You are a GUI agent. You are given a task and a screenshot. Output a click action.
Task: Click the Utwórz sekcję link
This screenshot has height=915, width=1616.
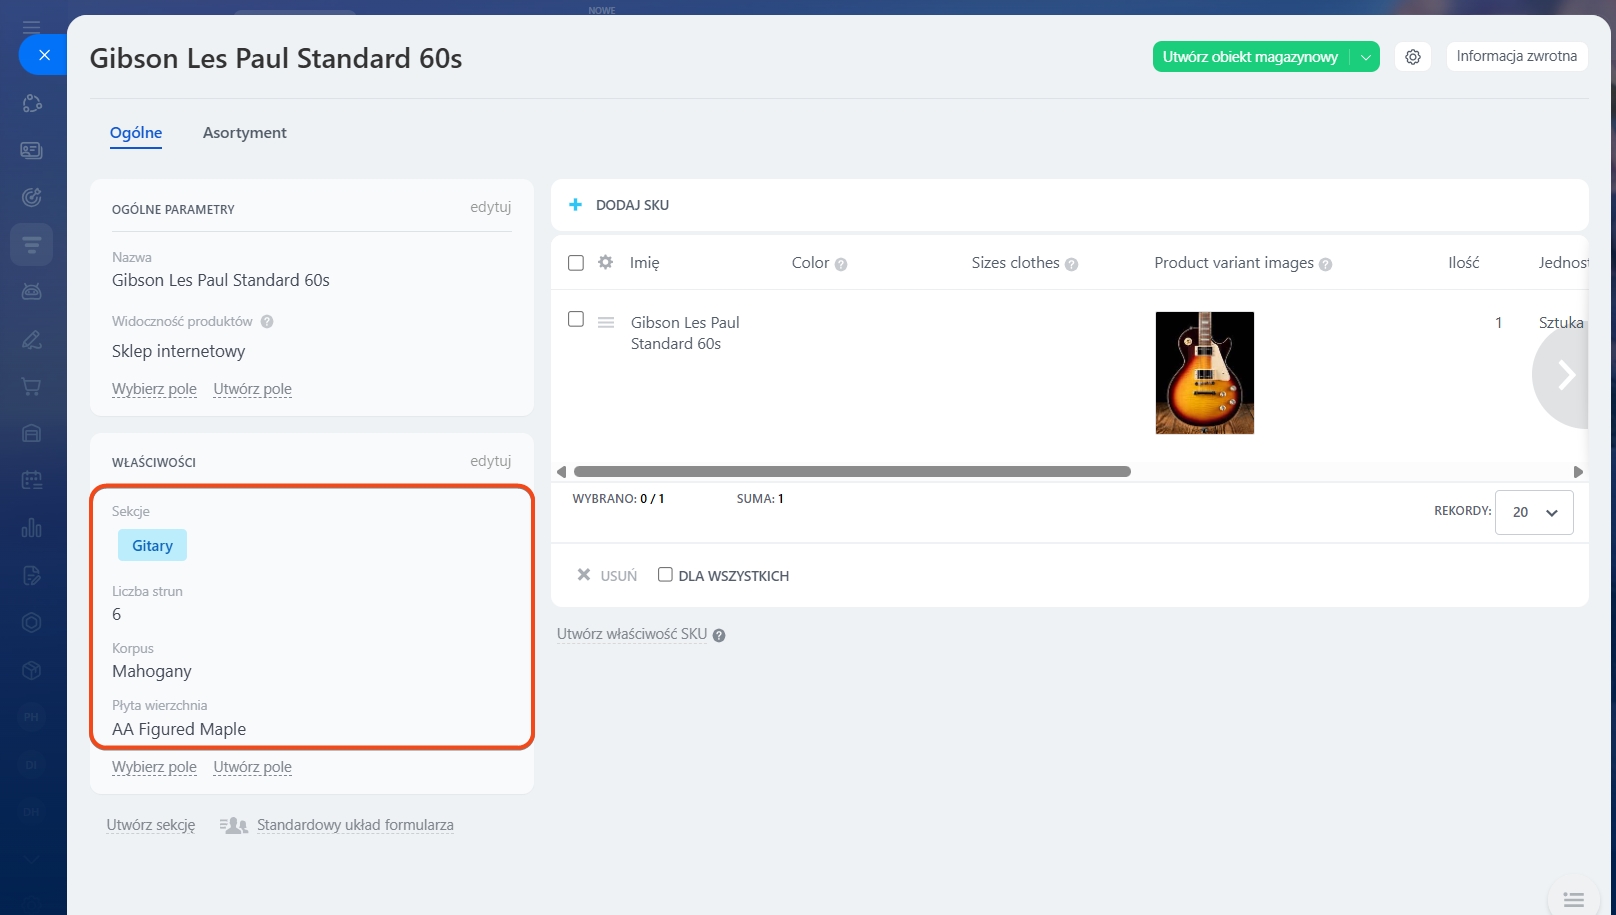click(151, 825)
